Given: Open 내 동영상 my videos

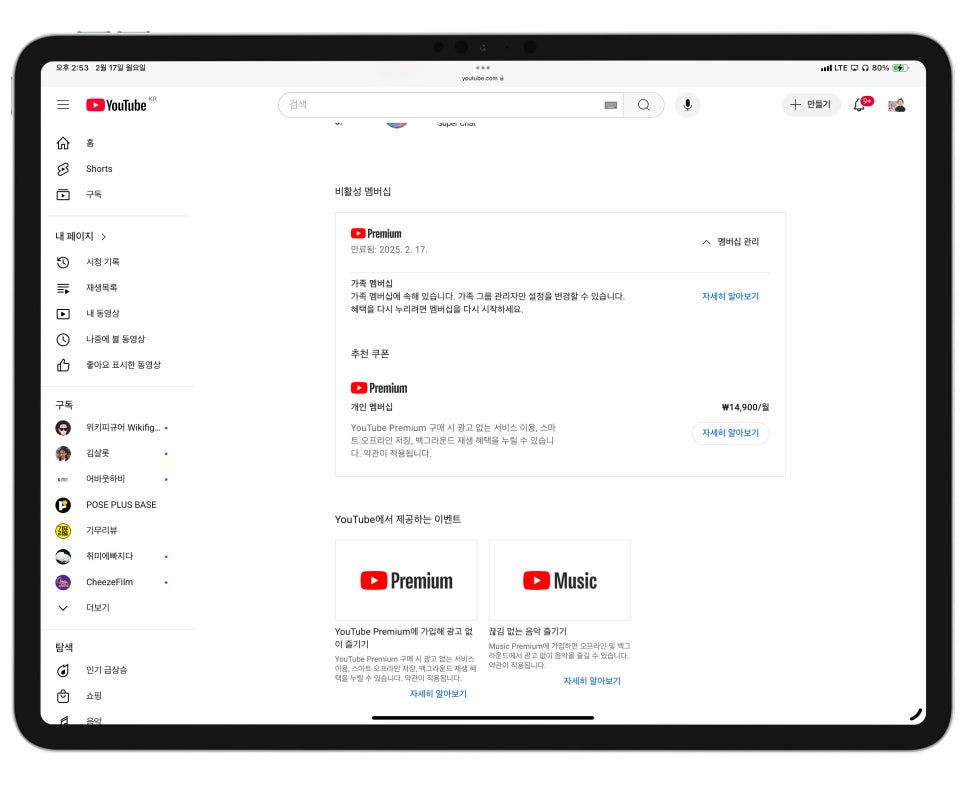Looking at the screenshot, I should point(103,314).
